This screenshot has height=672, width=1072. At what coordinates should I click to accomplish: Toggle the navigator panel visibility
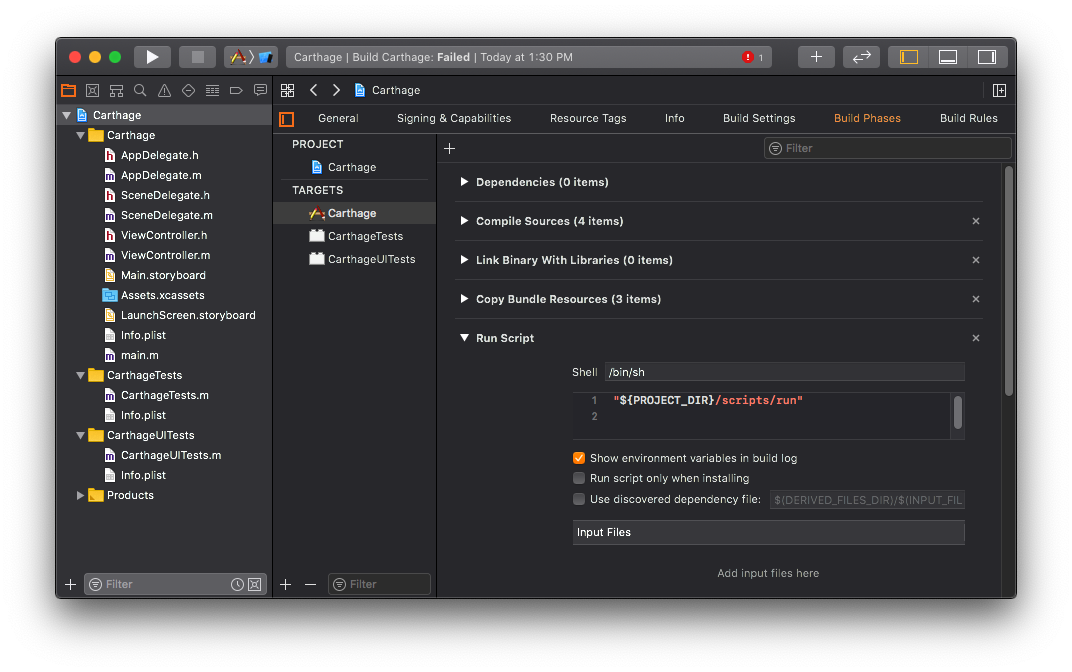click(x=909, y=57)
